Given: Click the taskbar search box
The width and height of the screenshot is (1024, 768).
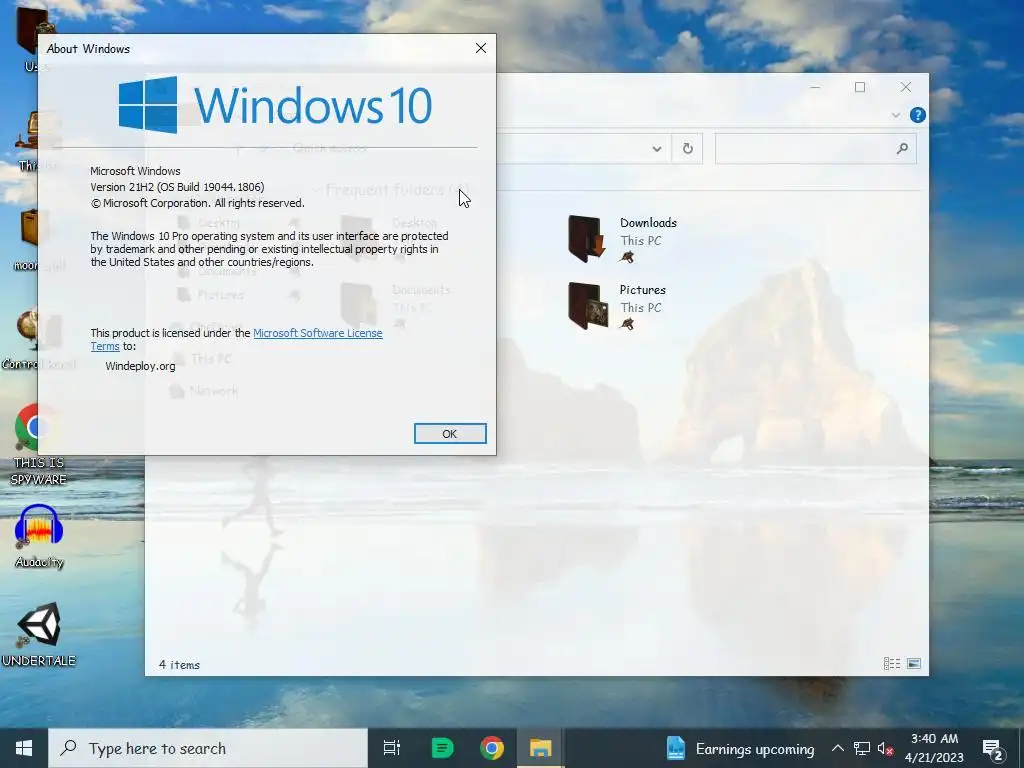Looking at the screenshot, I should [208, 748].
